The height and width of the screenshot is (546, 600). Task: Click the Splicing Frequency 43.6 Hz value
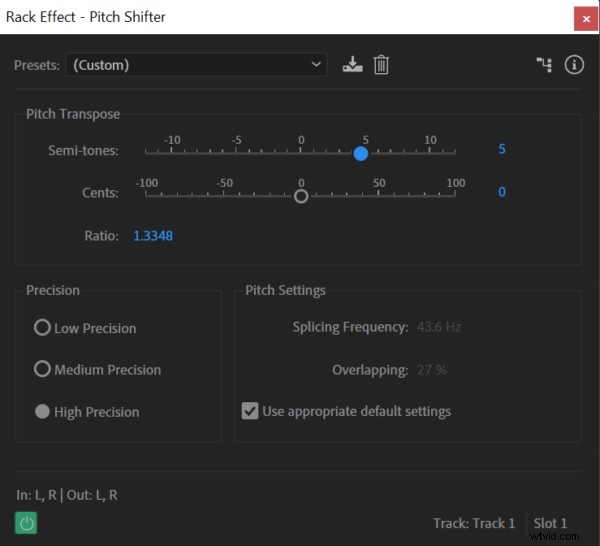coord(439,327)
